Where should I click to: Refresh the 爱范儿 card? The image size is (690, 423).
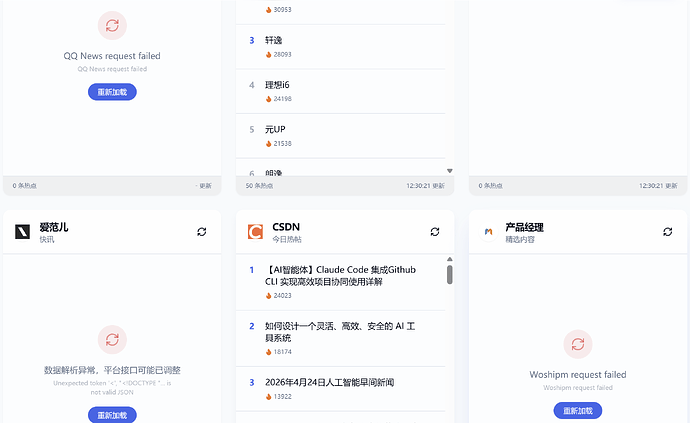201,231
